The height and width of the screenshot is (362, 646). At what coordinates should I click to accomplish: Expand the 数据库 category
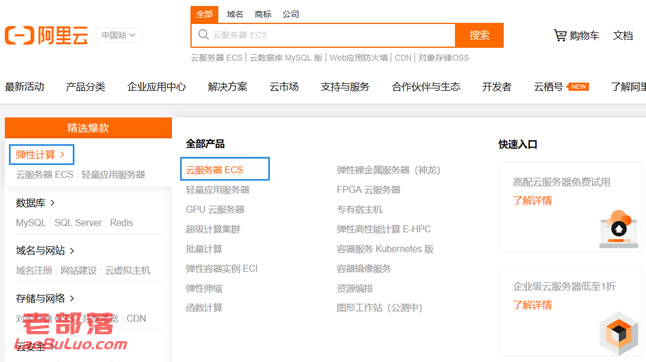point(35,203)
